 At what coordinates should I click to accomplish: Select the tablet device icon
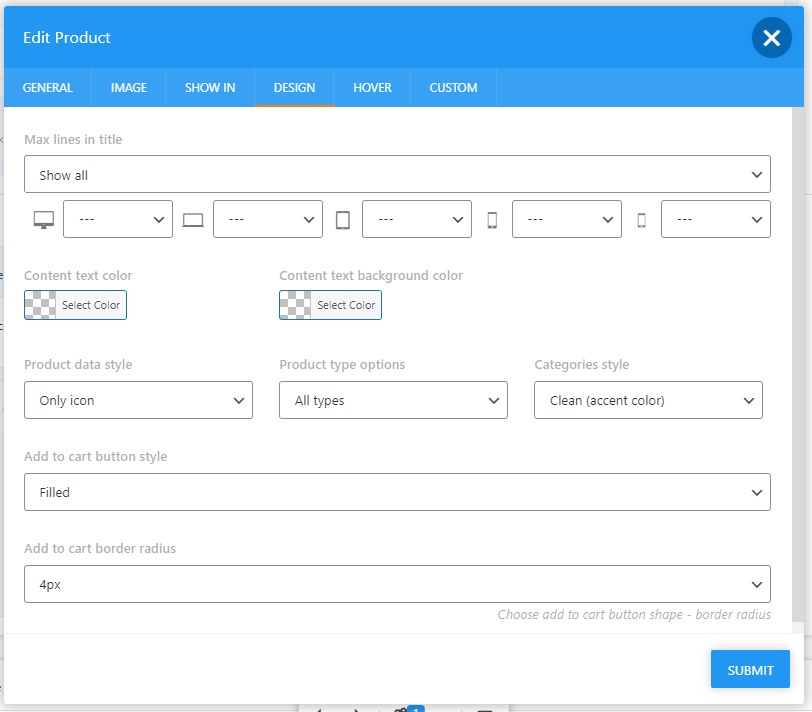tap(343, 219)
